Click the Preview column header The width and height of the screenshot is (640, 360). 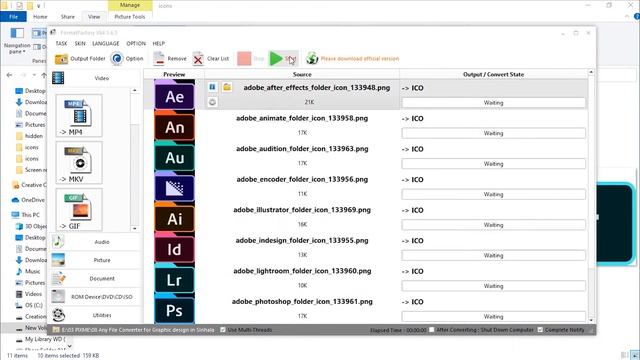174,74
